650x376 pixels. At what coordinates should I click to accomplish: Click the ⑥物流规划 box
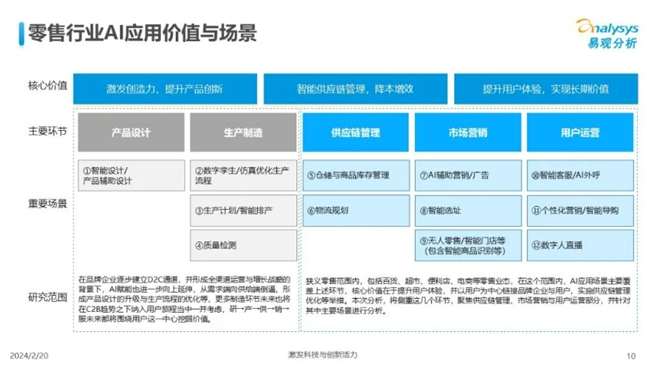pos(356,211)
